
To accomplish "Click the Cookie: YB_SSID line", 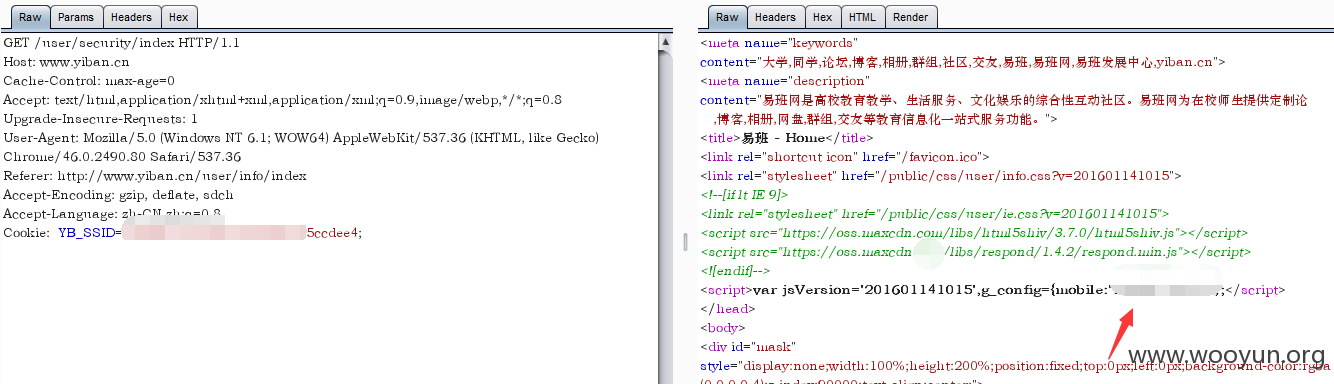I will [x=182, y=233].
